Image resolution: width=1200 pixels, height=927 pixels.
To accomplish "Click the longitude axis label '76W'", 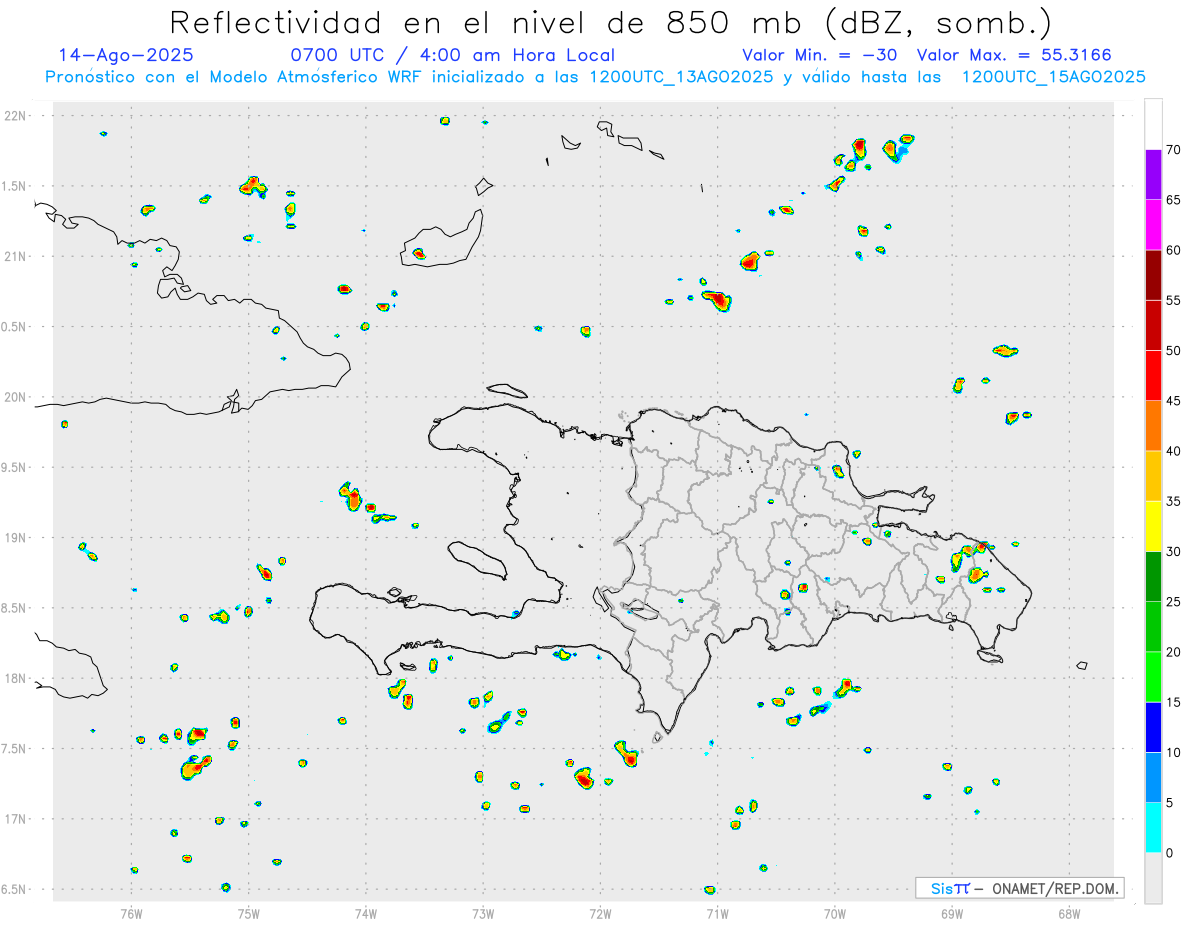I will click(131, 913).
